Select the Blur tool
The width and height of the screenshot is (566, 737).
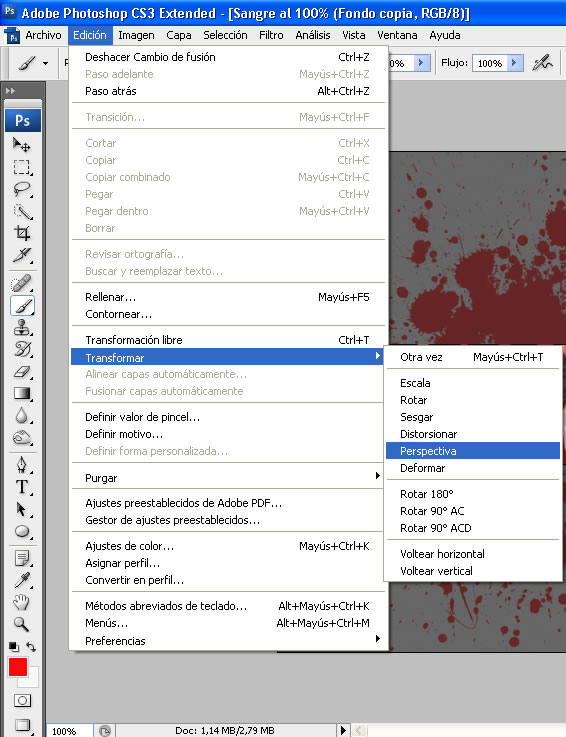(22, 416)
